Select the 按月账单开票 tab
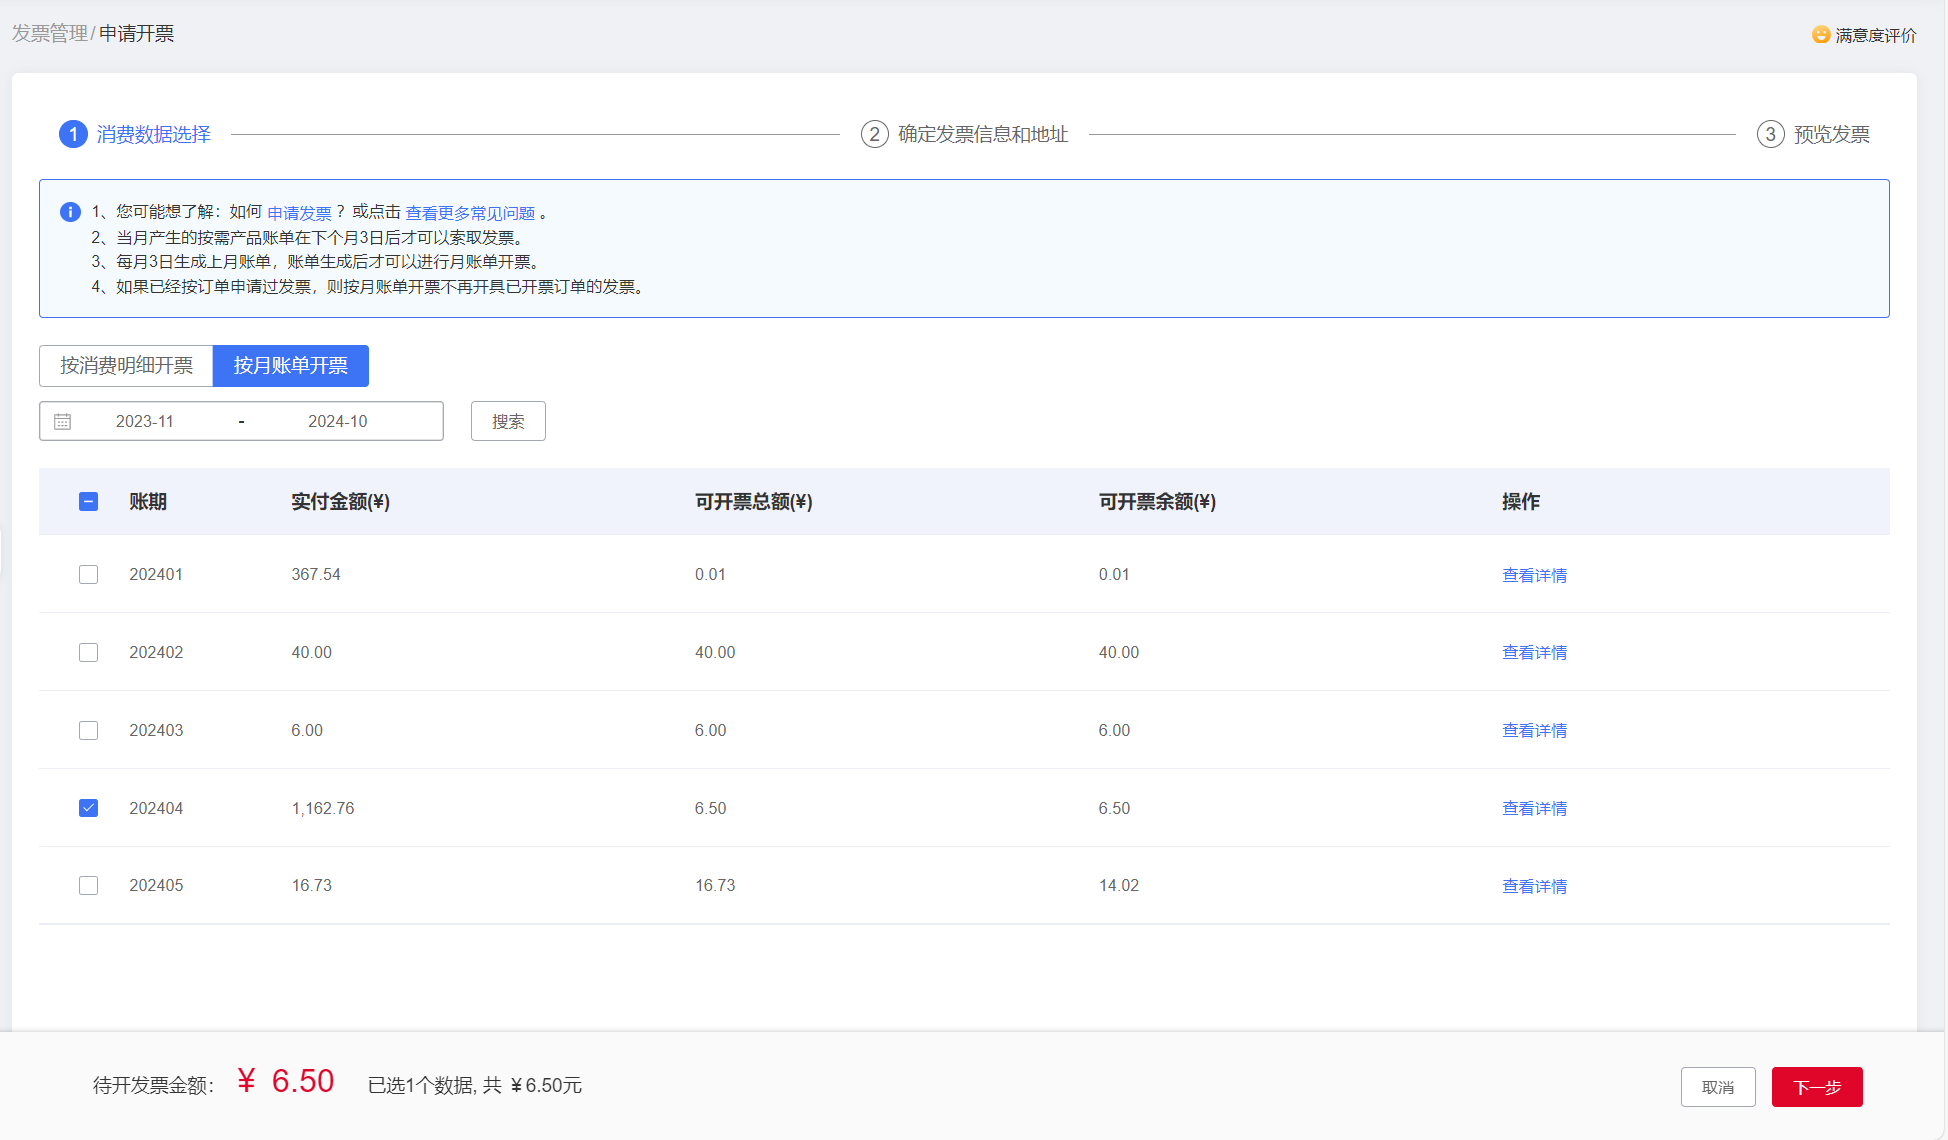The image size is (1948, 1140). (x=290, y=366)
